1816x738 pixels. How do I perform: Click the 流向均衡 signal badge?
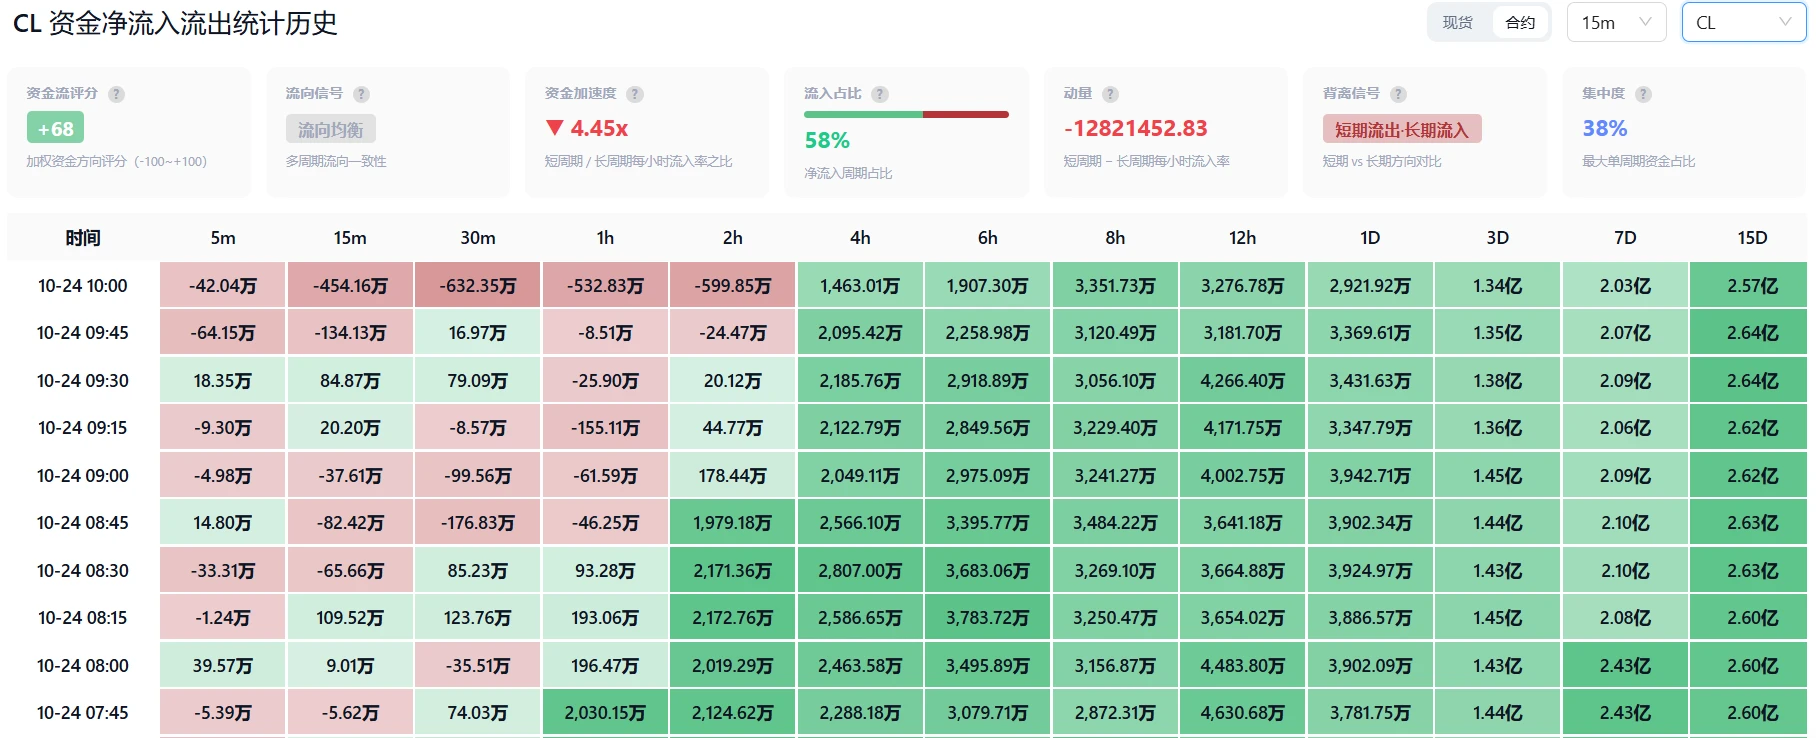coord(331,129)
